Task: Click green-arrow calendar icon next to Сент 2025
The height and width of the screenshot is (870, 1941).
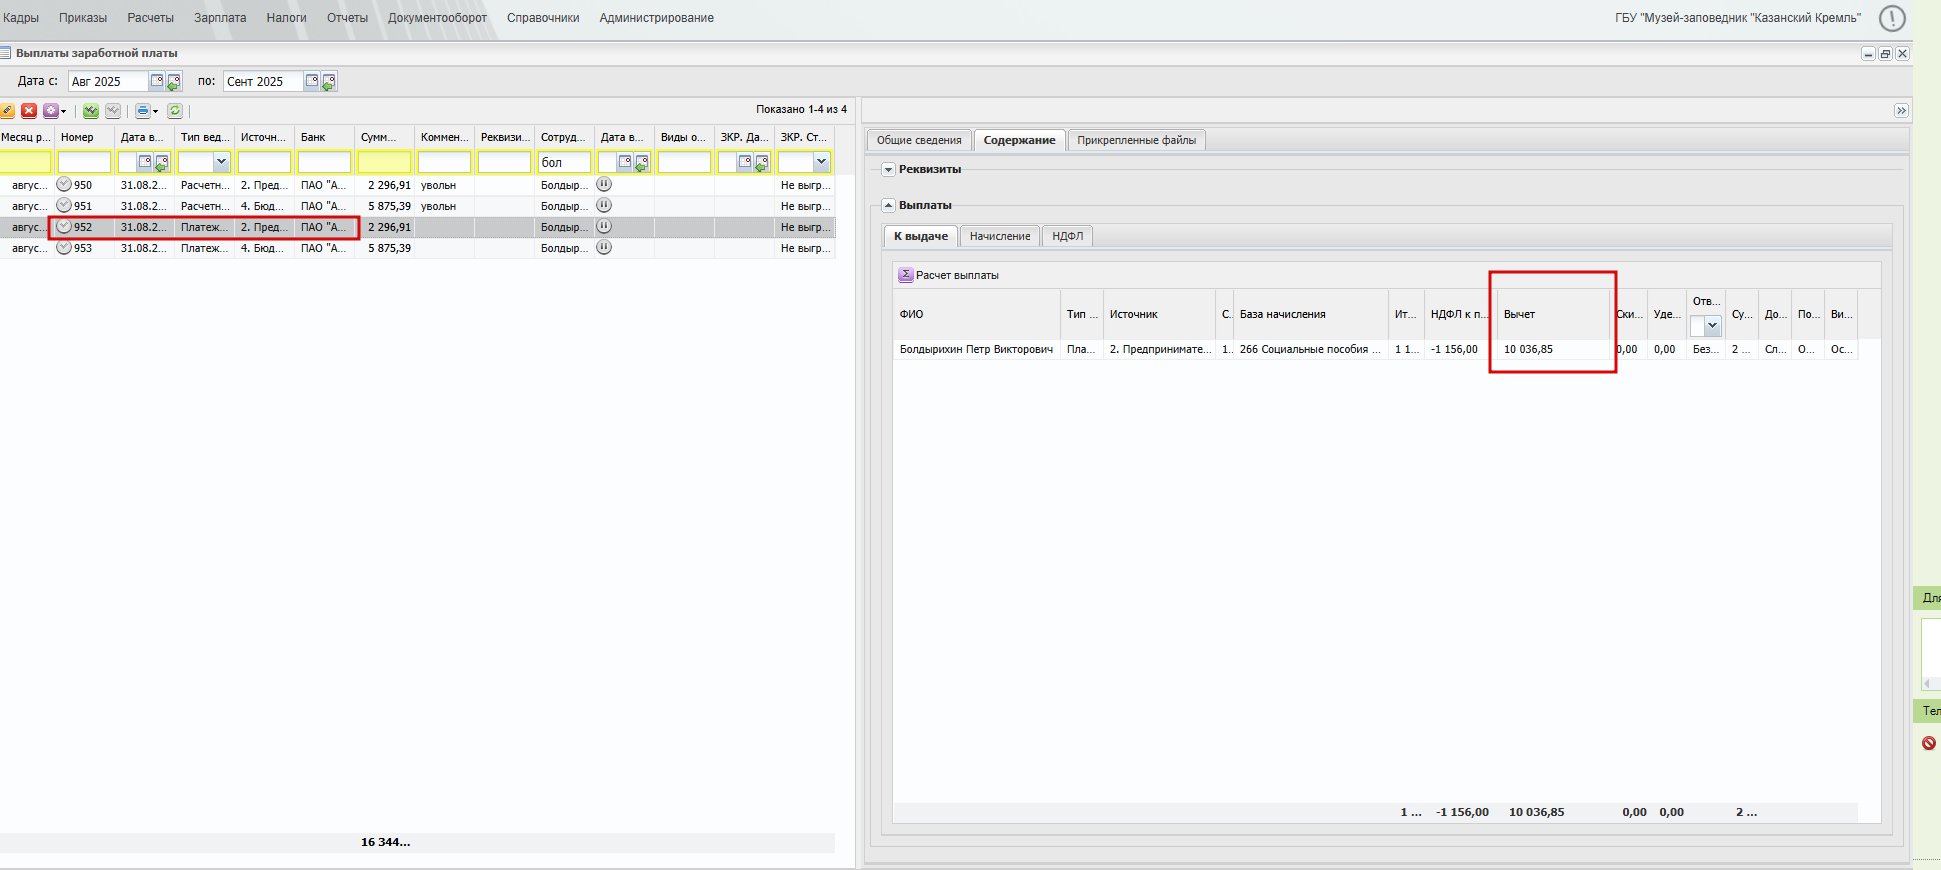Action: [x=328, y=82]
